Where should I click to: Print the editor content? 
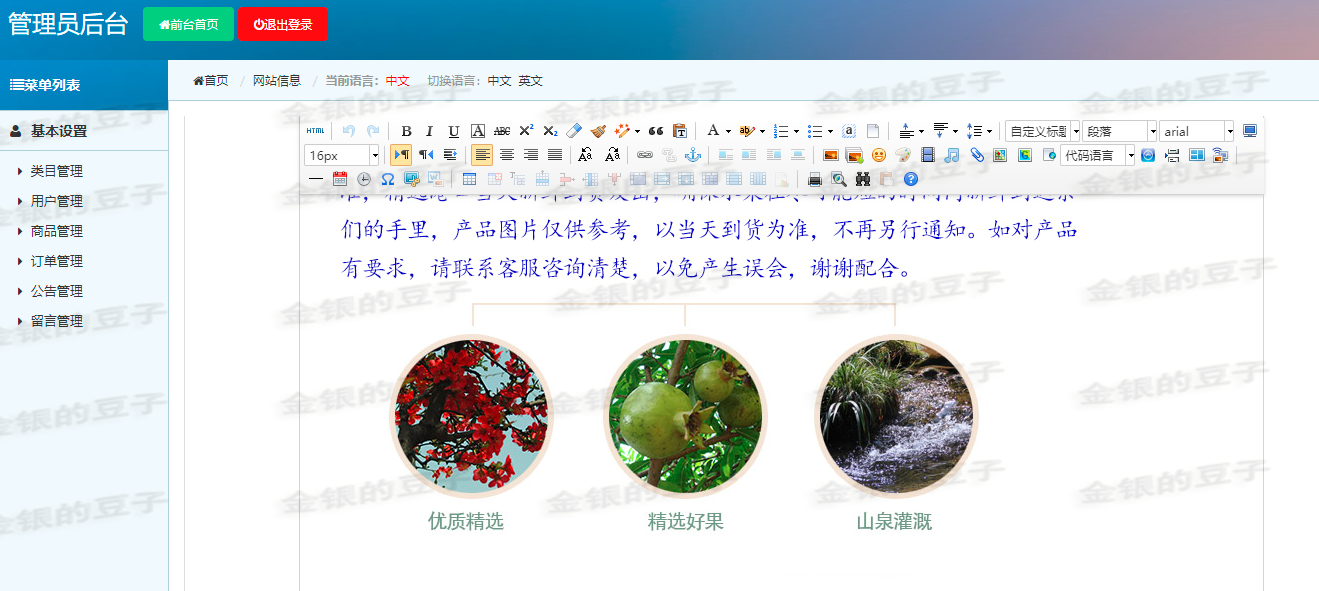click(x=815, y=179)
